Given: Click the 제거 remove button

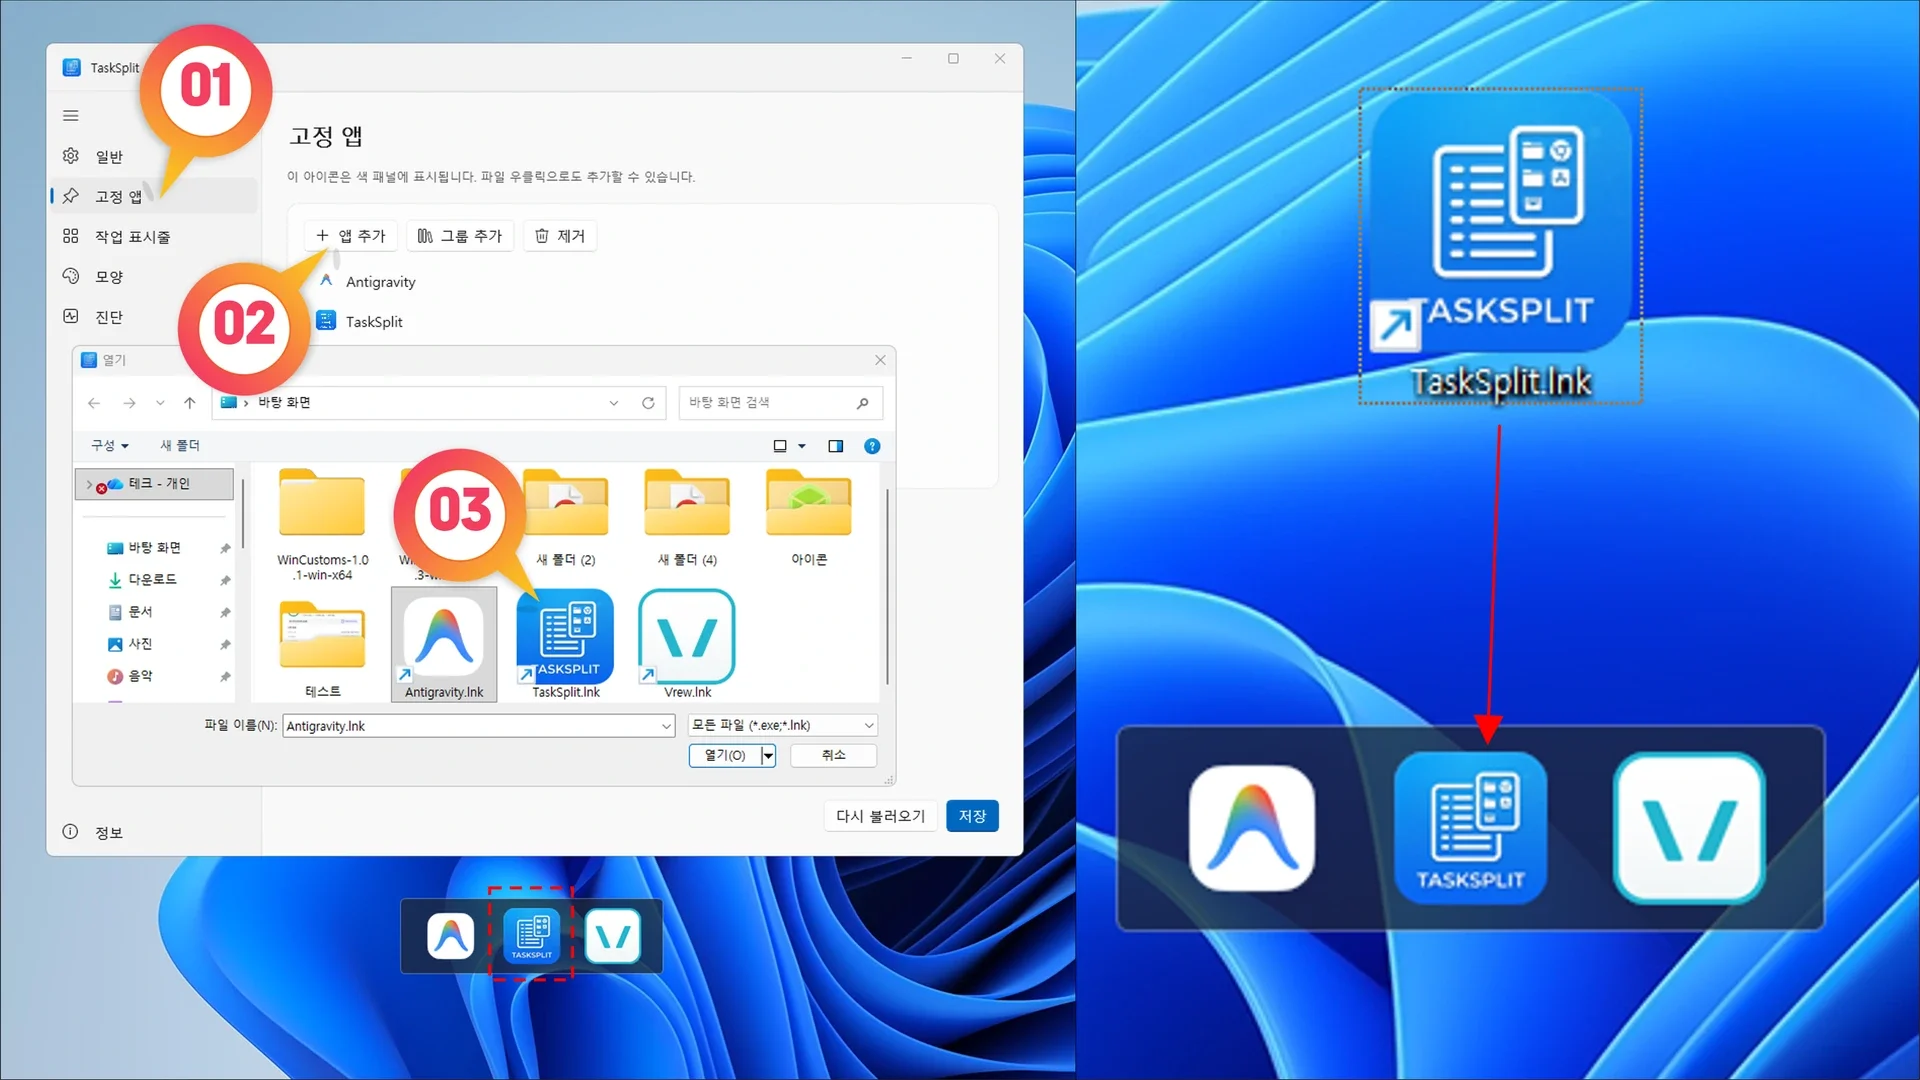Looking at the screenshot, I should pyautogui.click(x=560, y=236).
